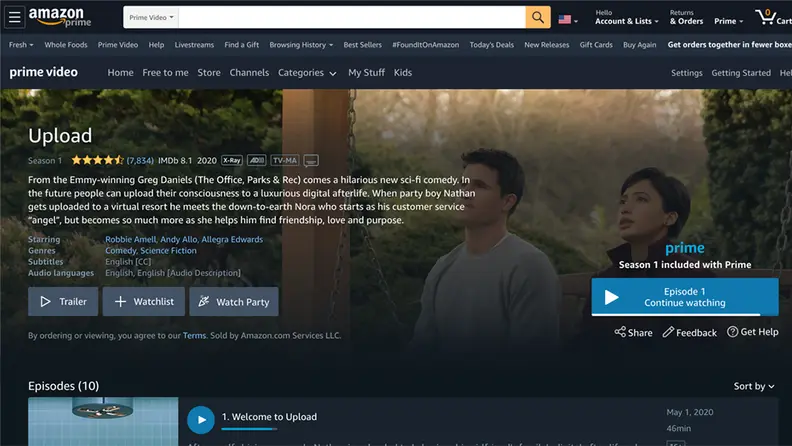
Task: Open Gift Cards
Action: (x=596, y=45)
